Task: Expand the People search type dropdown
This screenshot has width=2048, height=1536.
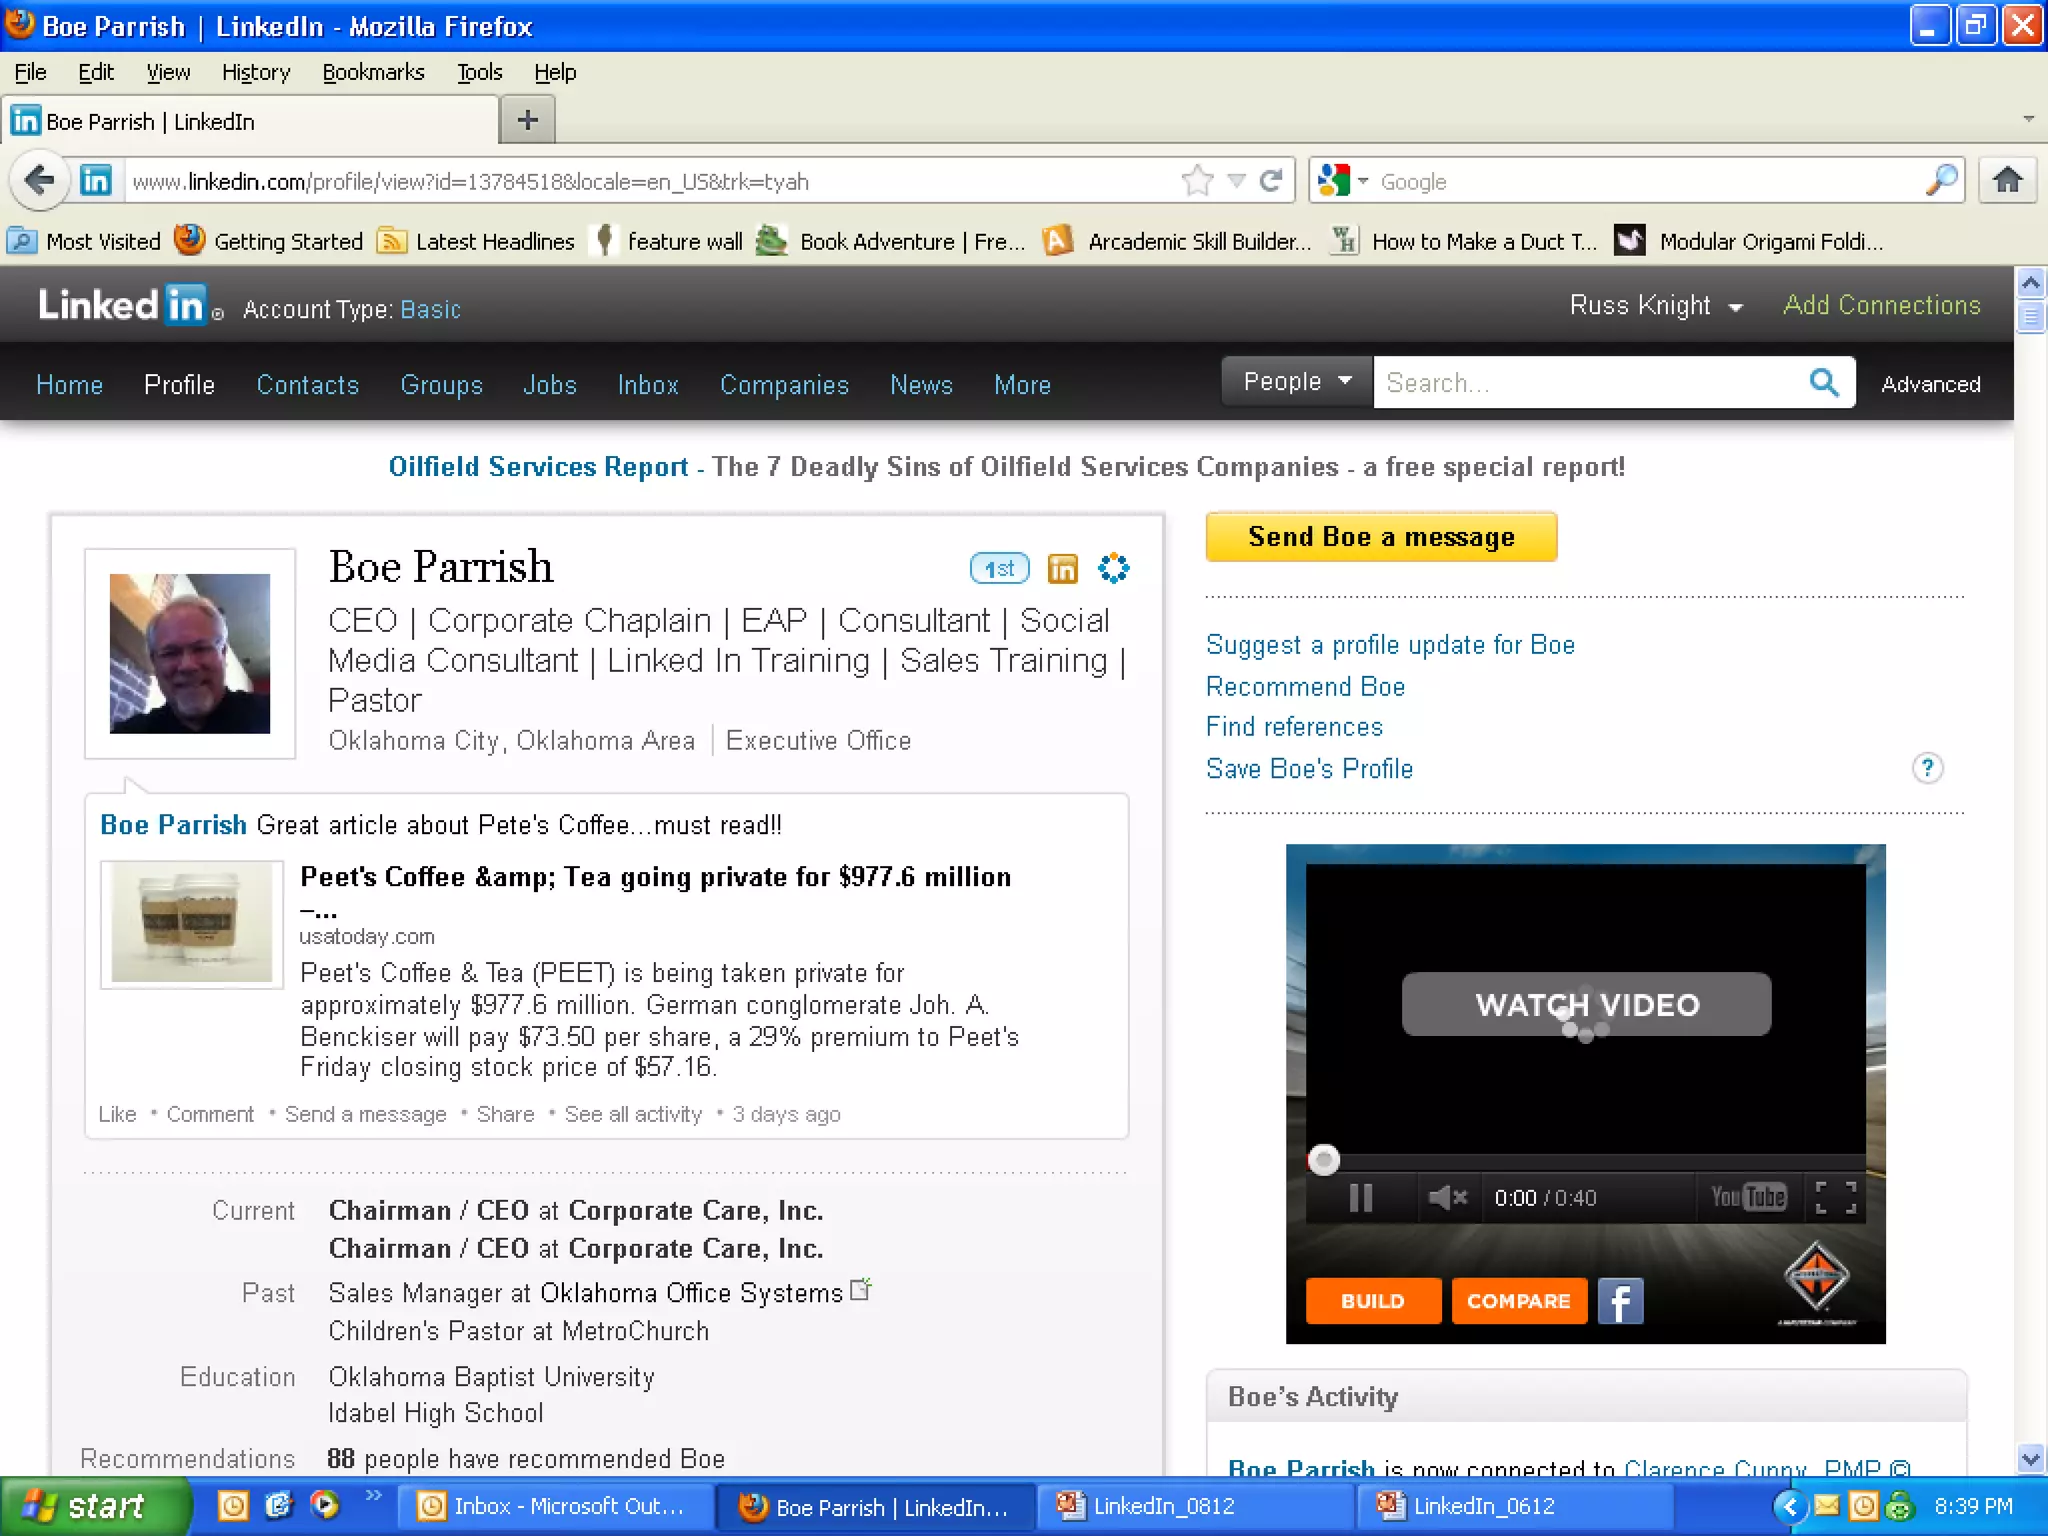Action: tap(1297, 382)
